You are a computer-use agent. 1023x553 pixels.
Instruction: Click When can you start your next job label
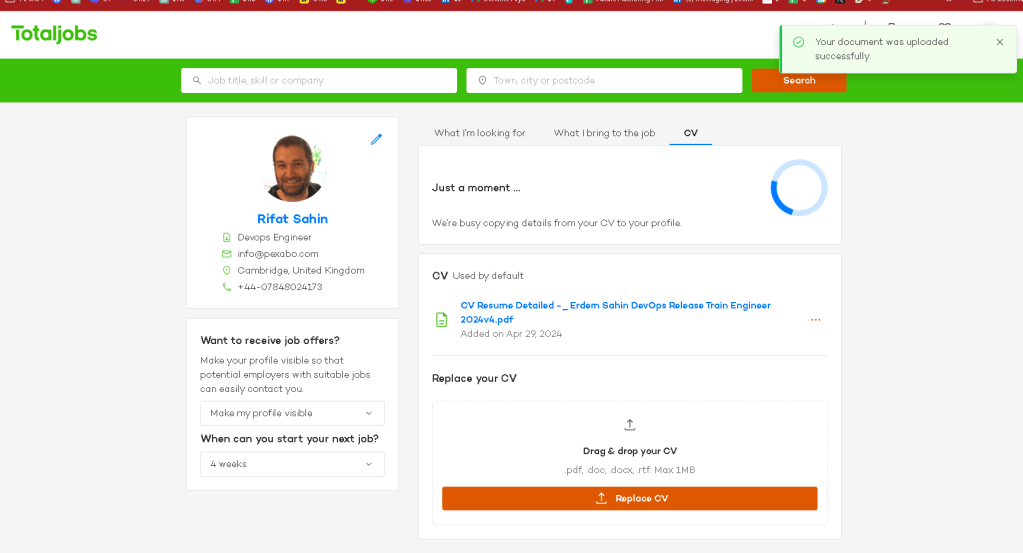290,439
